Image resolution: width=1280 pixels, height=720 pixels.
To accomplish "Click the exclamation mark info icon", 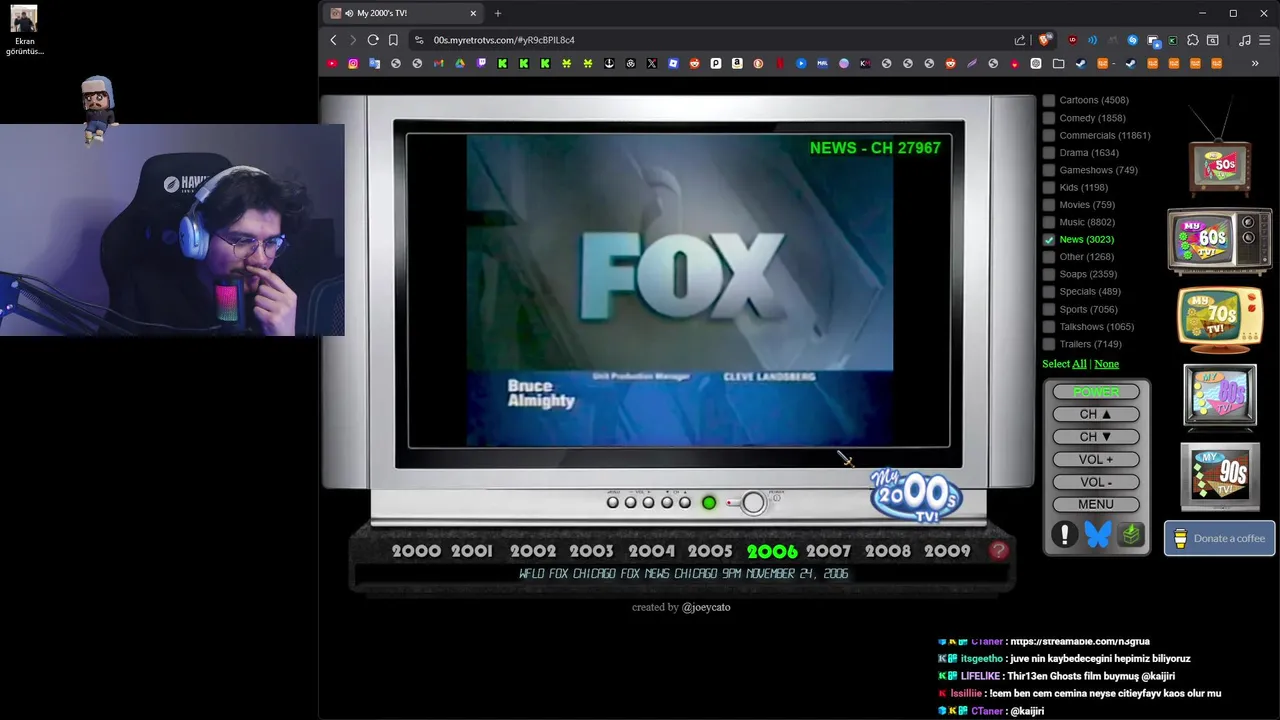I will 1064,535.
